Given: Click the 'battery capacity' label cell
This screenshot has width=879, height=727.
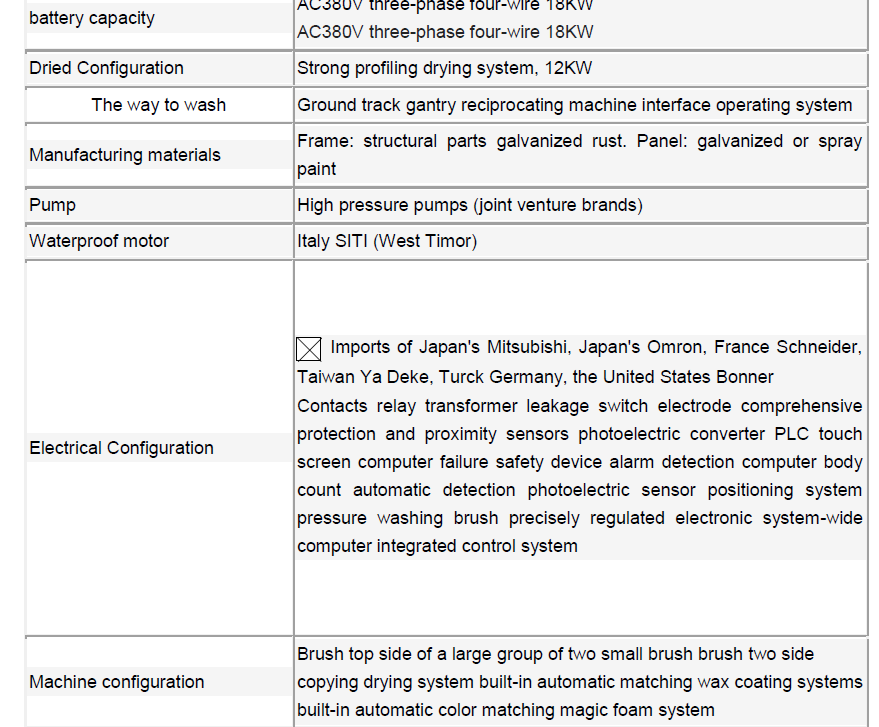Looking at the screenshot, I should pyautogui.click(x=92, y=18).
